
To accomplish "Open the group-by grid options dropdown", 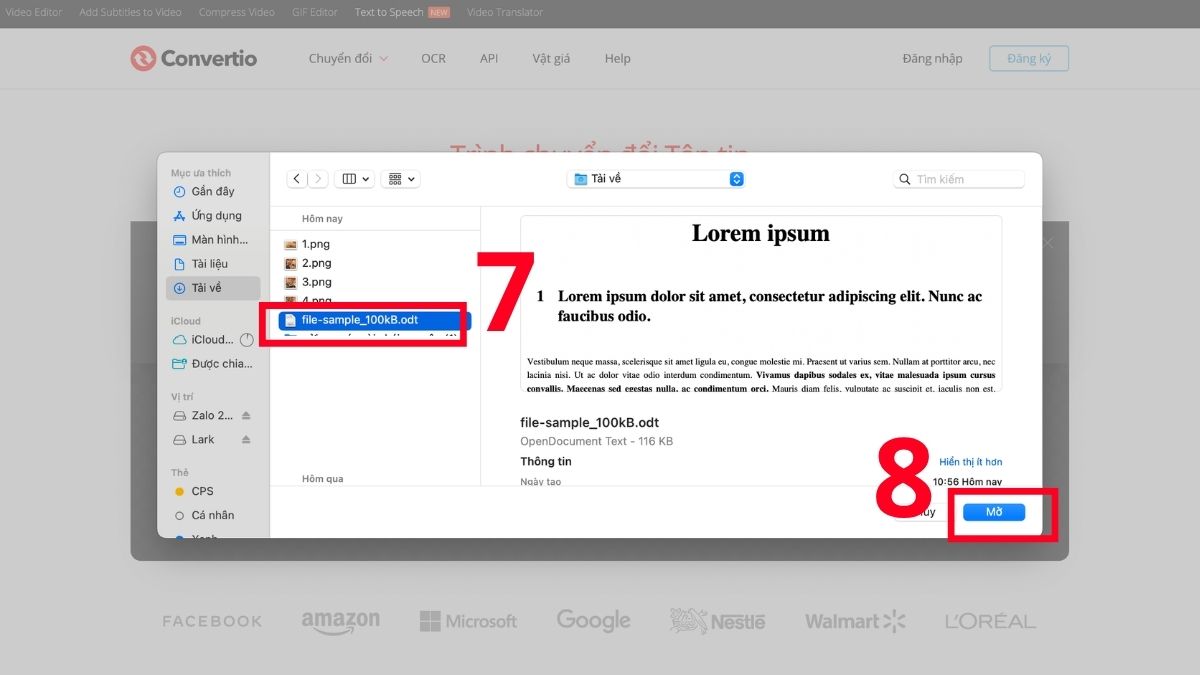I will pyautogui.click(x=401, y=179).
